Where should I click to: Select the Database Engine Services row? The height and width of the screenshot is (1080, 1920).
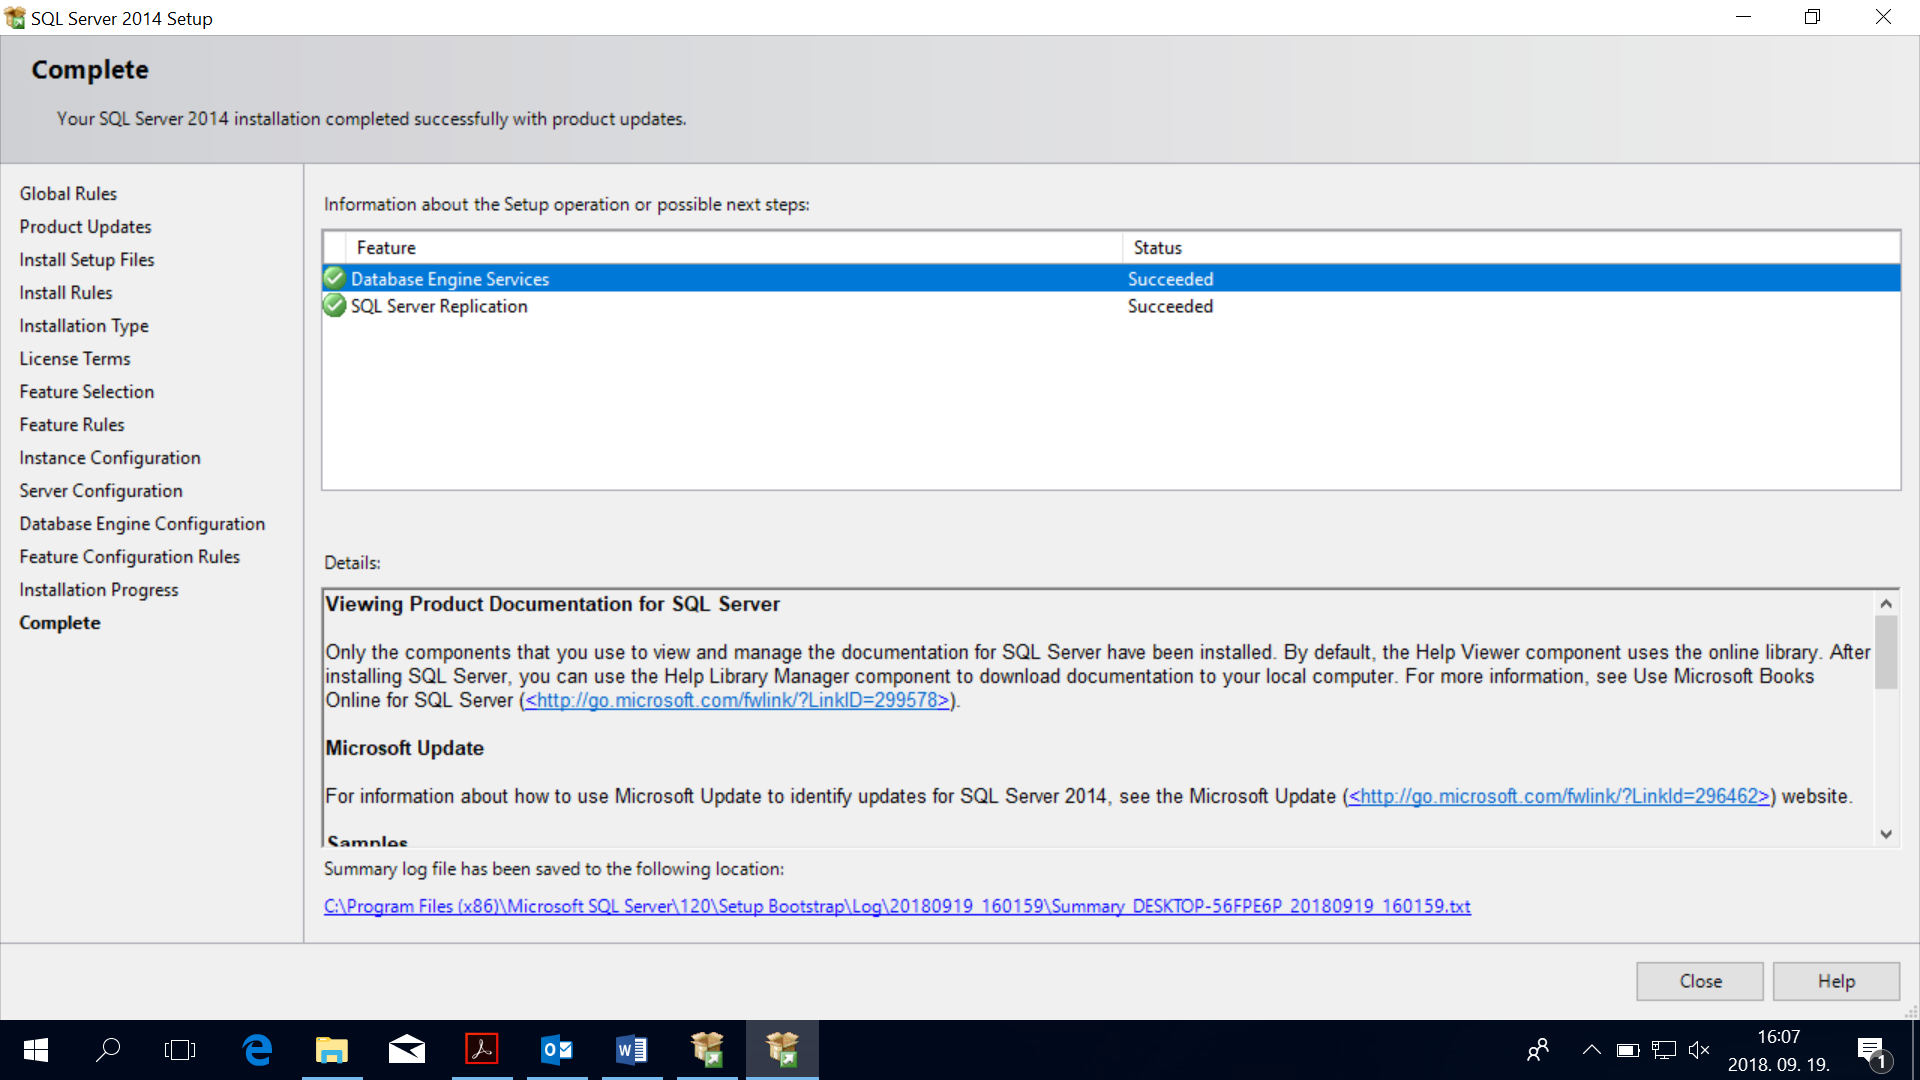click(1111, 278)
